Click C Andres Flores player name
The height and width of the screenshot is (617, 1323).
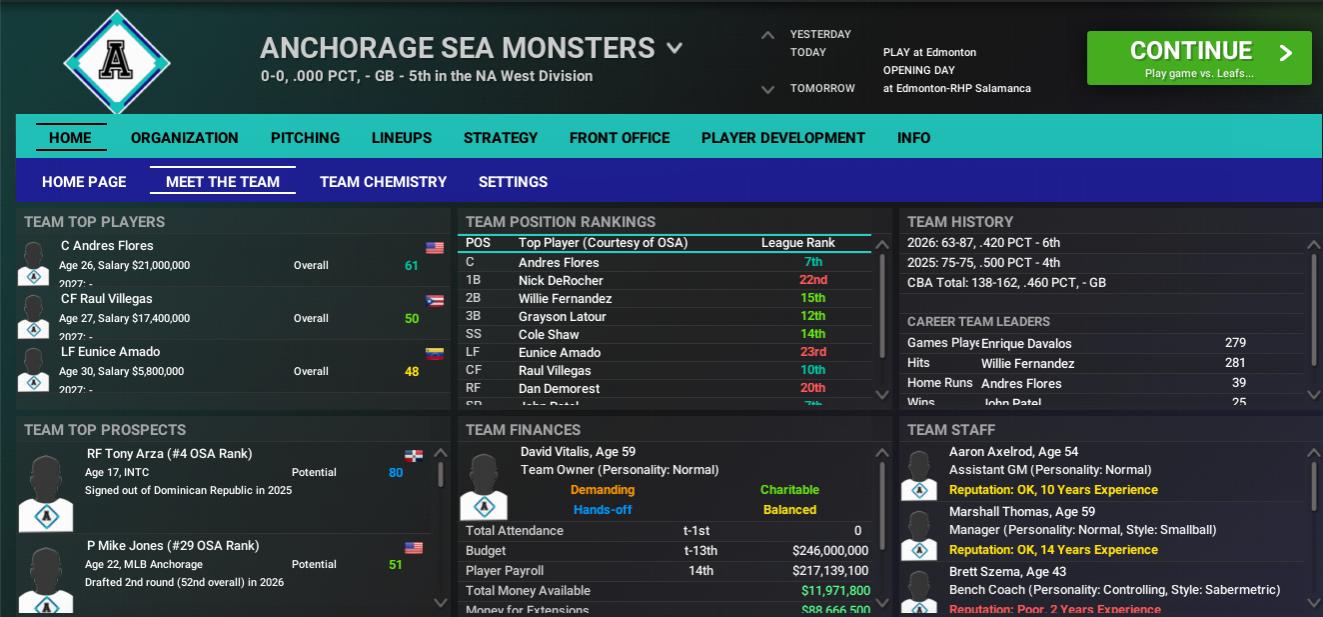click(x=107, y=246)
